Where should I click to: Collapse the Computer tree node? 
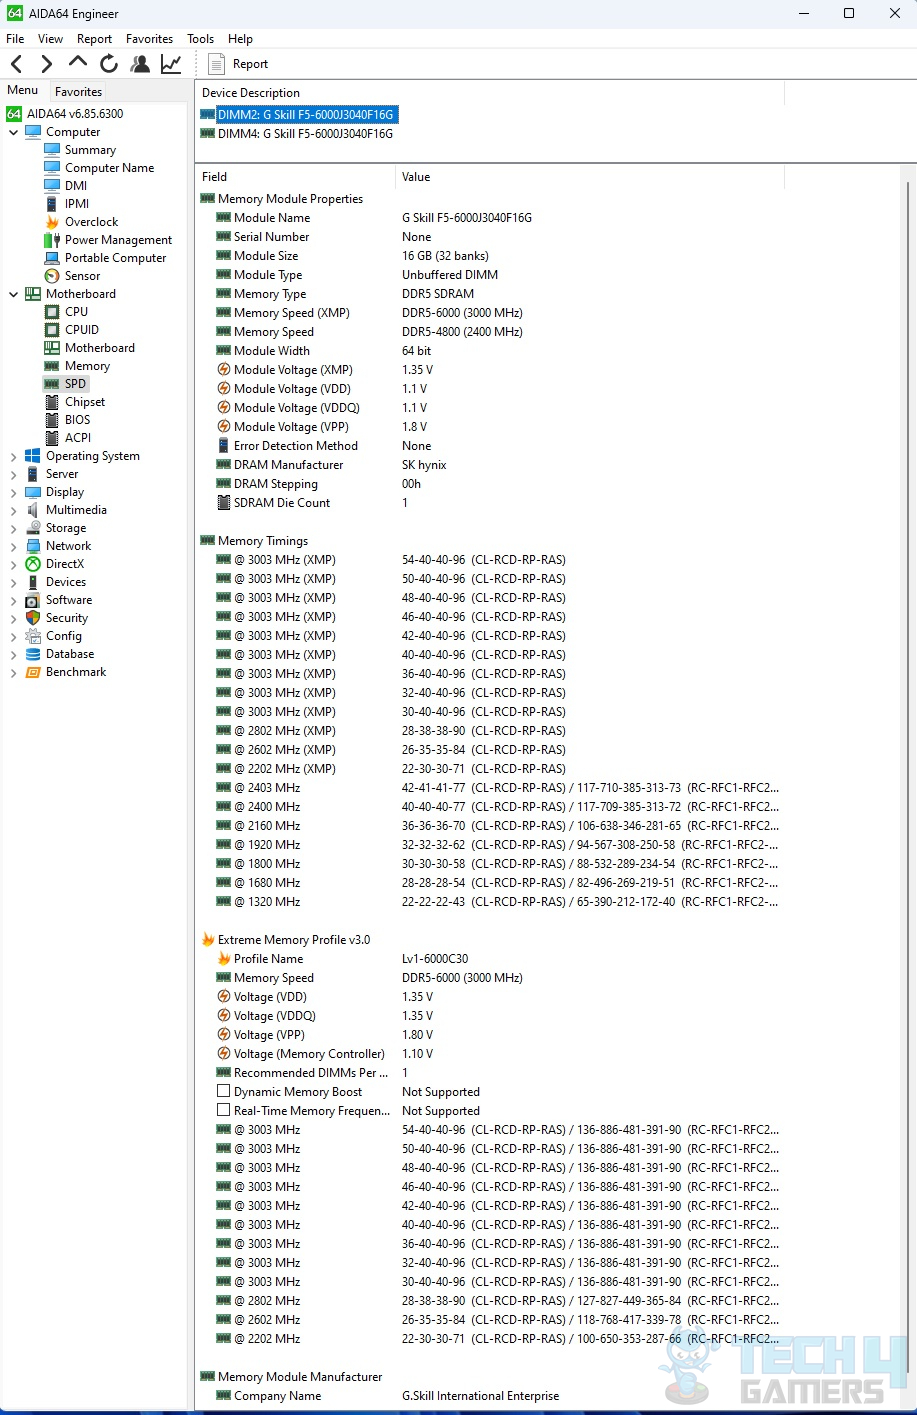13,132
